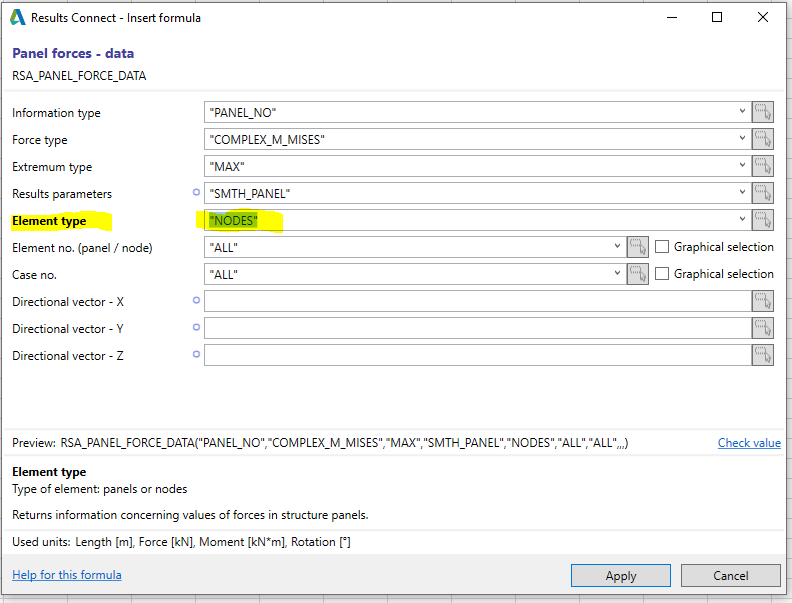The width and height of the screenshot is (792, 603).
Task: Click cell picker icon for Directional vector Y
Action: (762, 328)
